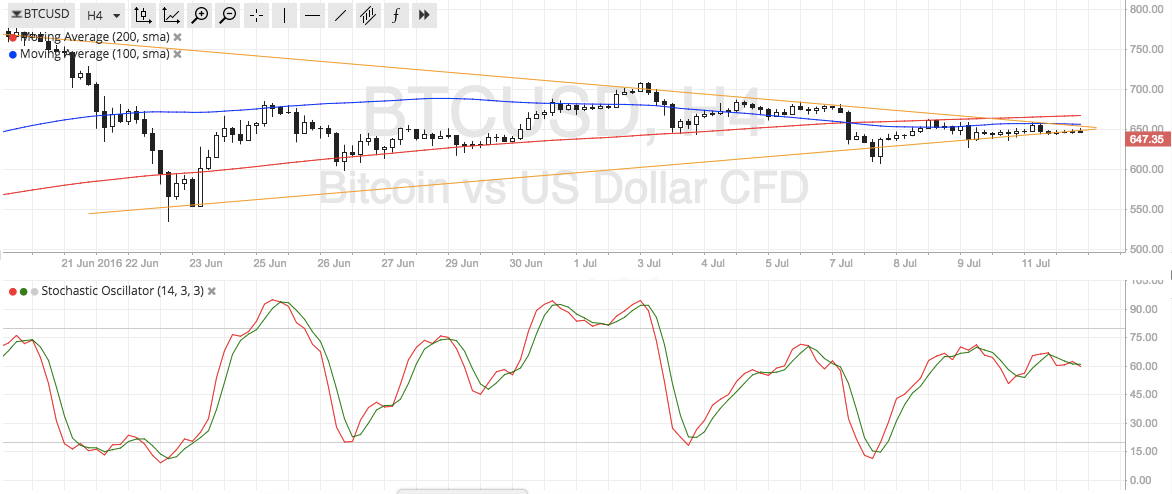Click the 1 Jul date axis label
1172x494 pixels.
pos(587,264)
